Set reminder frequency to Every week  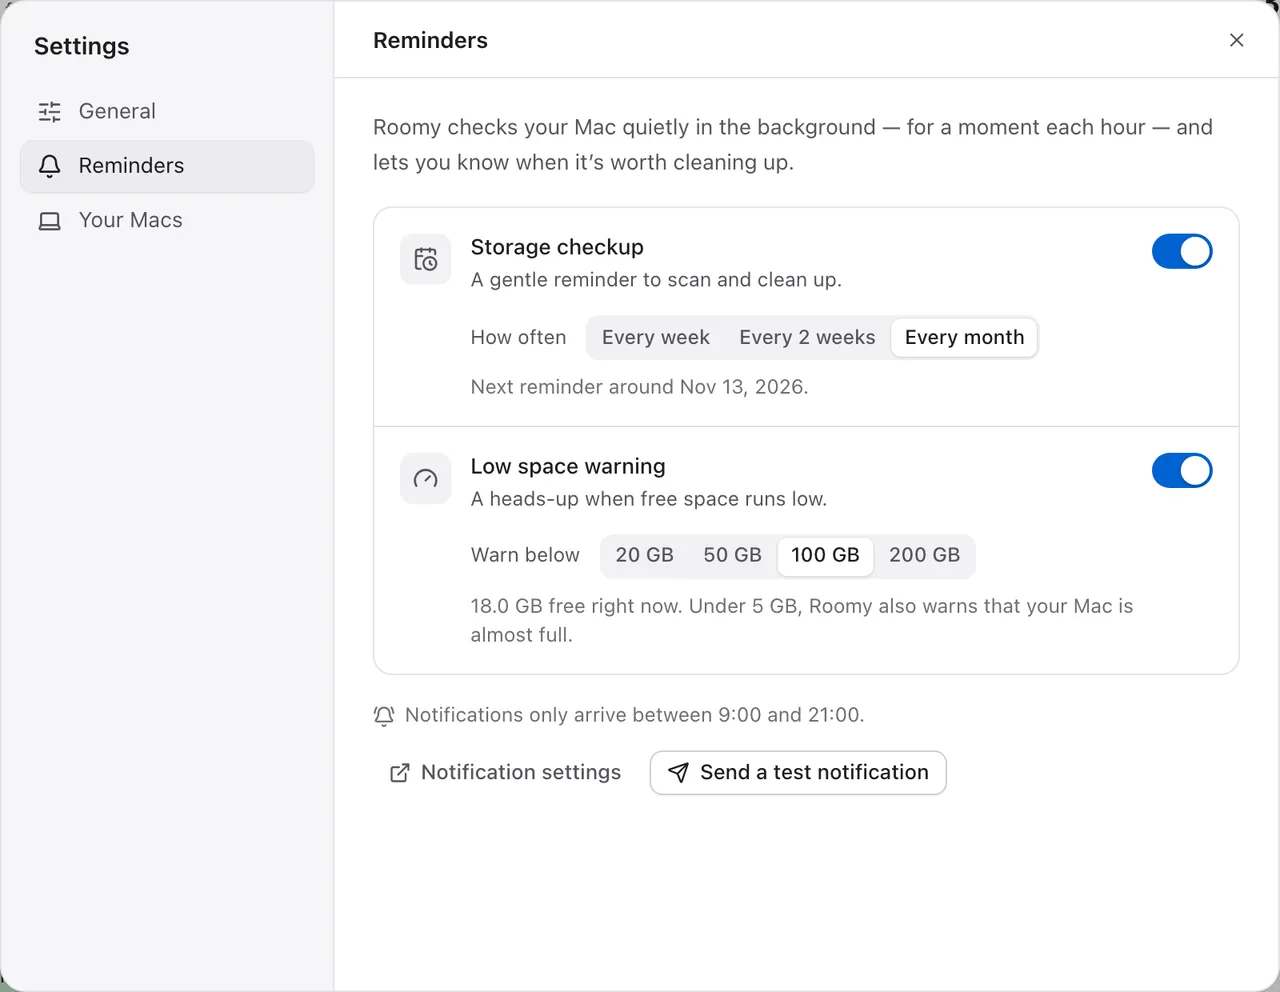[656, 338]
